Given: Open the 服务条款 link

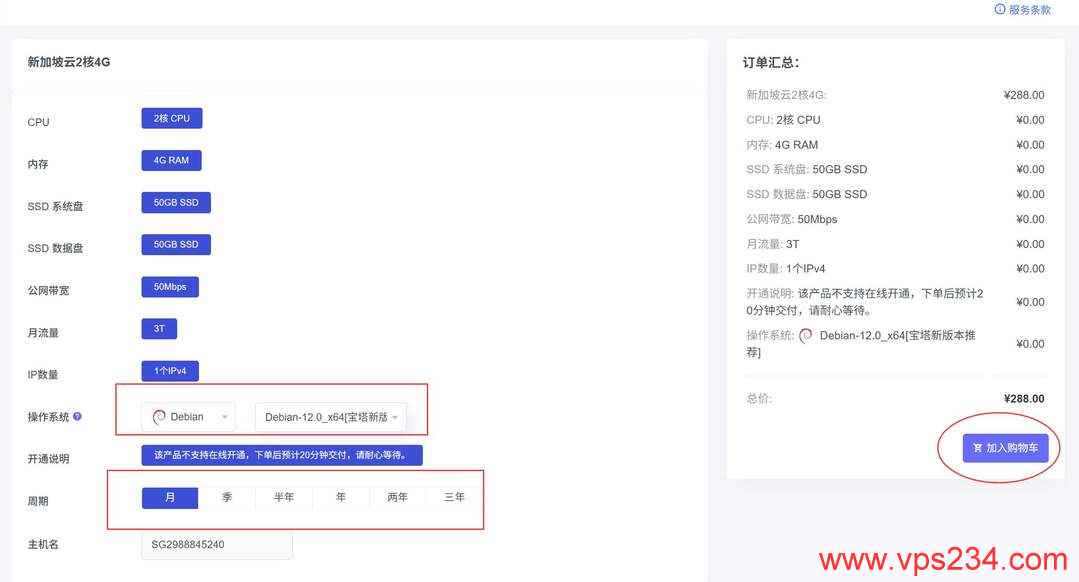Looking at the screenshot, I should 1030,9.
